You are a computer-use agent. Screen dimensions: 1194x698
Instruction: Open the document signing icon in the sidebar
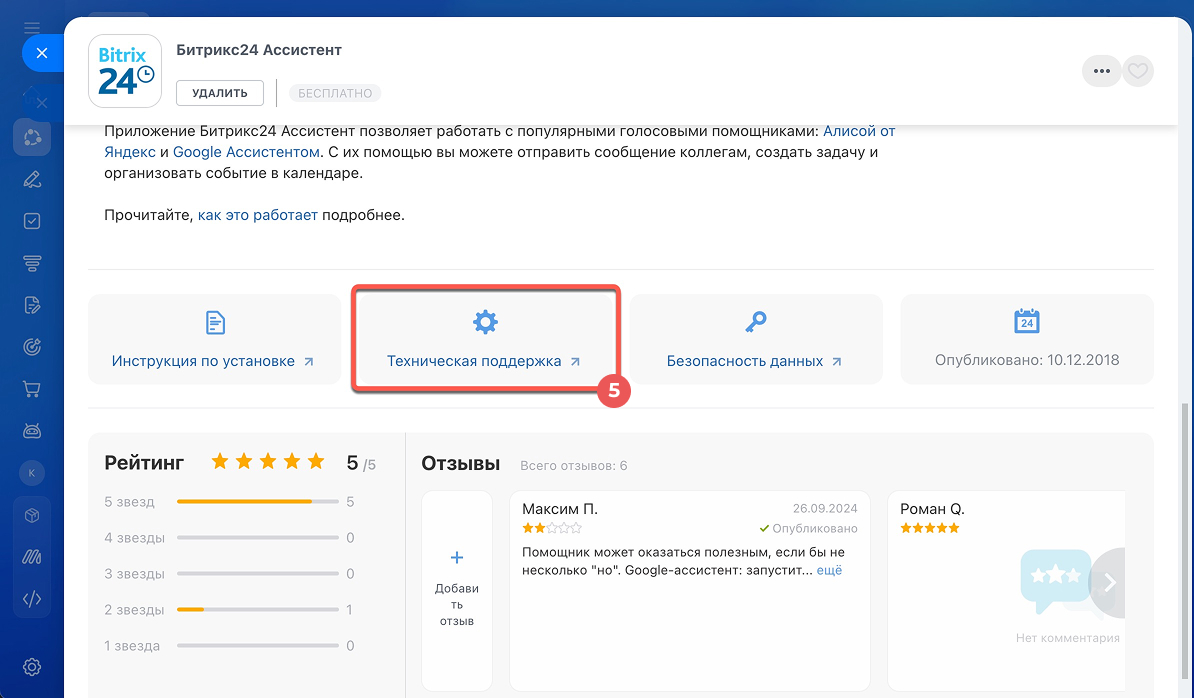coord(32,305)
